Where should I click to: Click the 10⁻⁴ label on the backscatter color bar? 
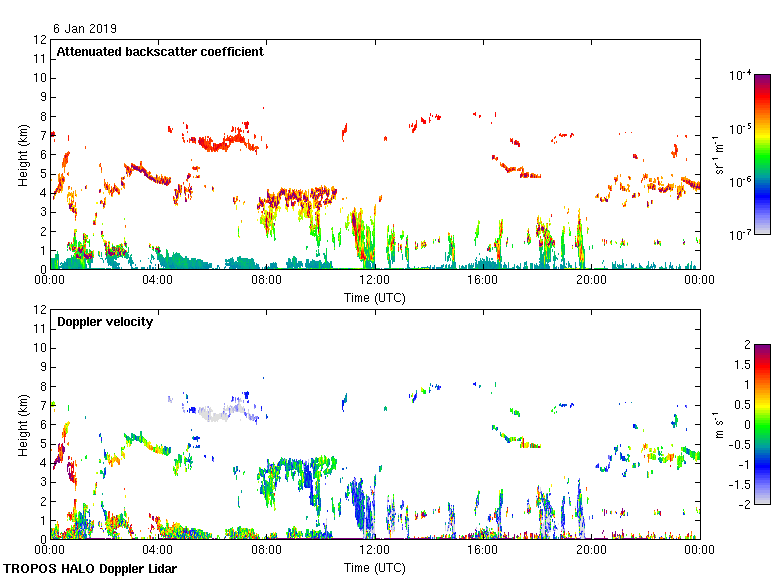740,76
